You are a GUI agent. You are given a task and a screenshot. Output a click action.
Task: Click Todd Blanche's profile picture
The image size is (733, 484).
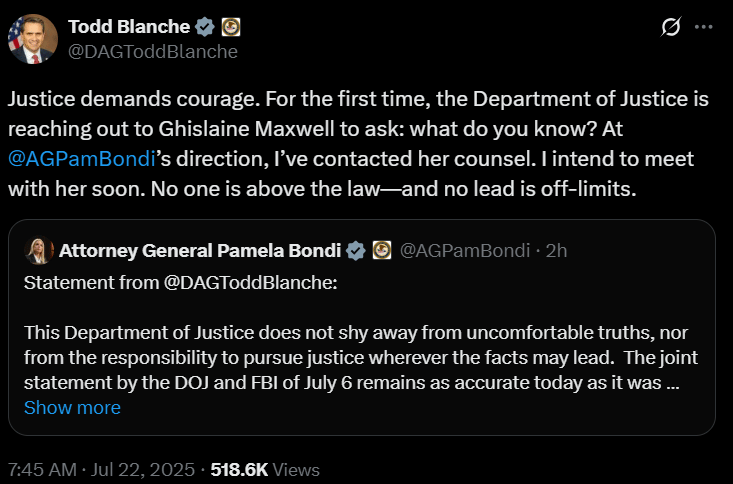[29, 39]
